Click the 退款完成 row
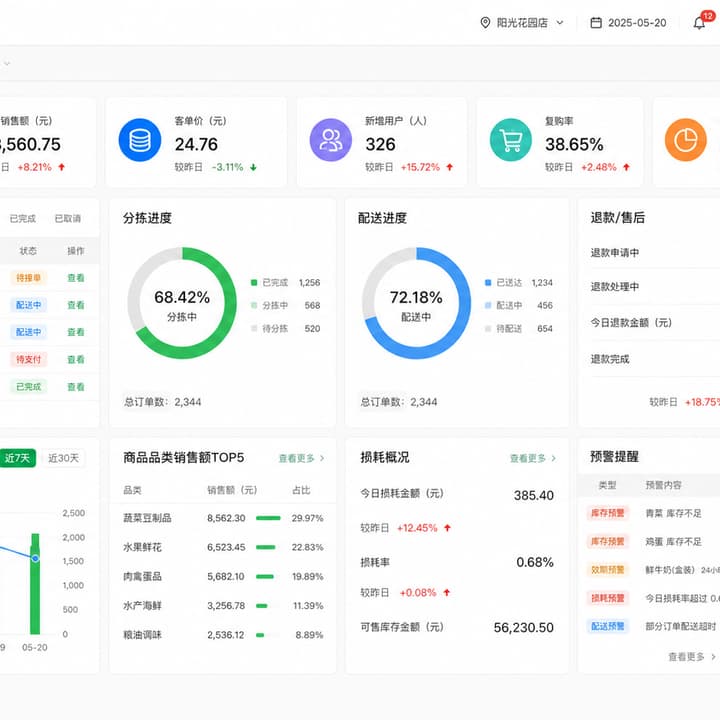The height and width of the screenshot is (720, 720). [x=649, y=359]
